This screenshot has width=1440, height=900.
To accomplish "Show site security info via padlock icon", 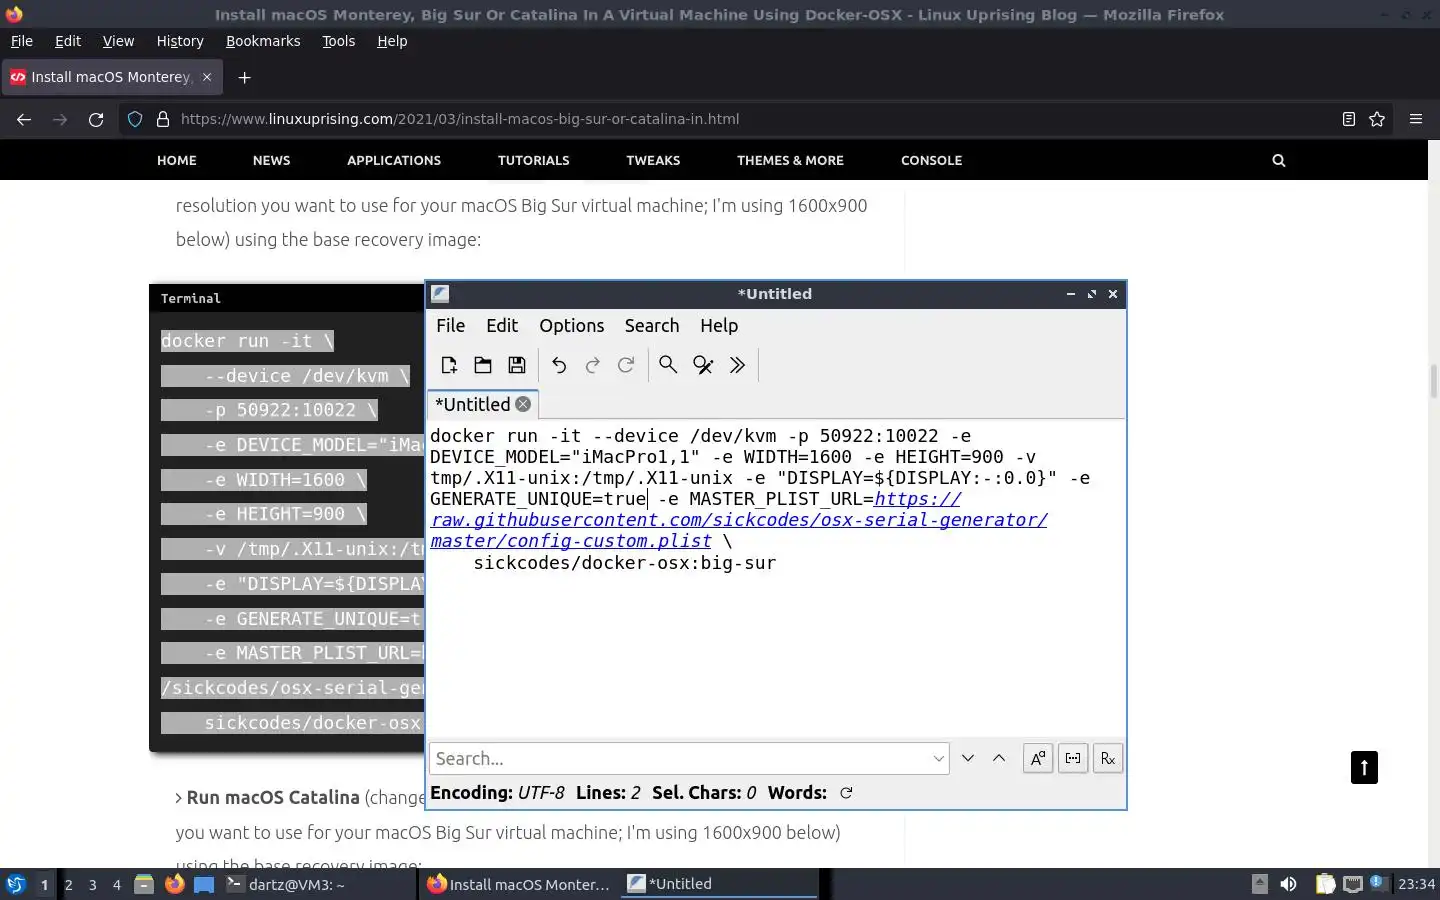I will click(162, 119).
